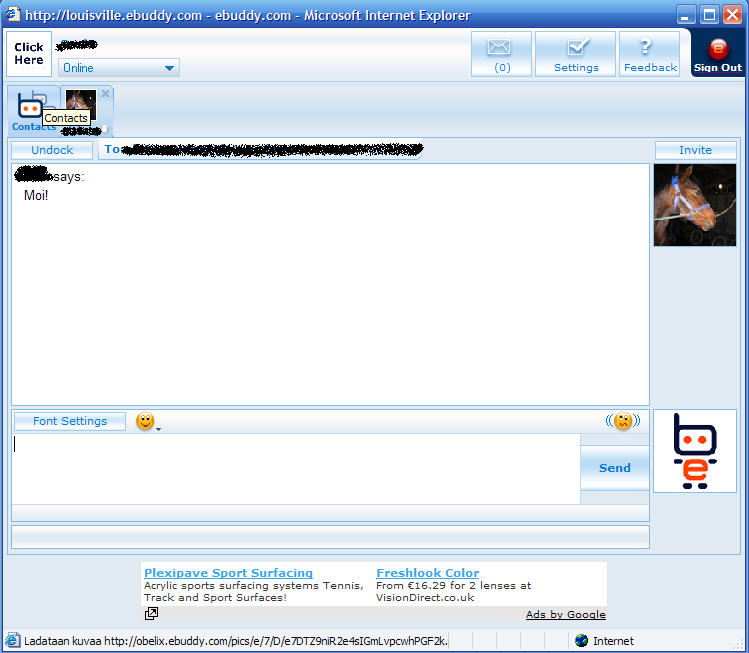Open the smiley emoticon picker
This screenshot has width=749, height=653.
145,421
